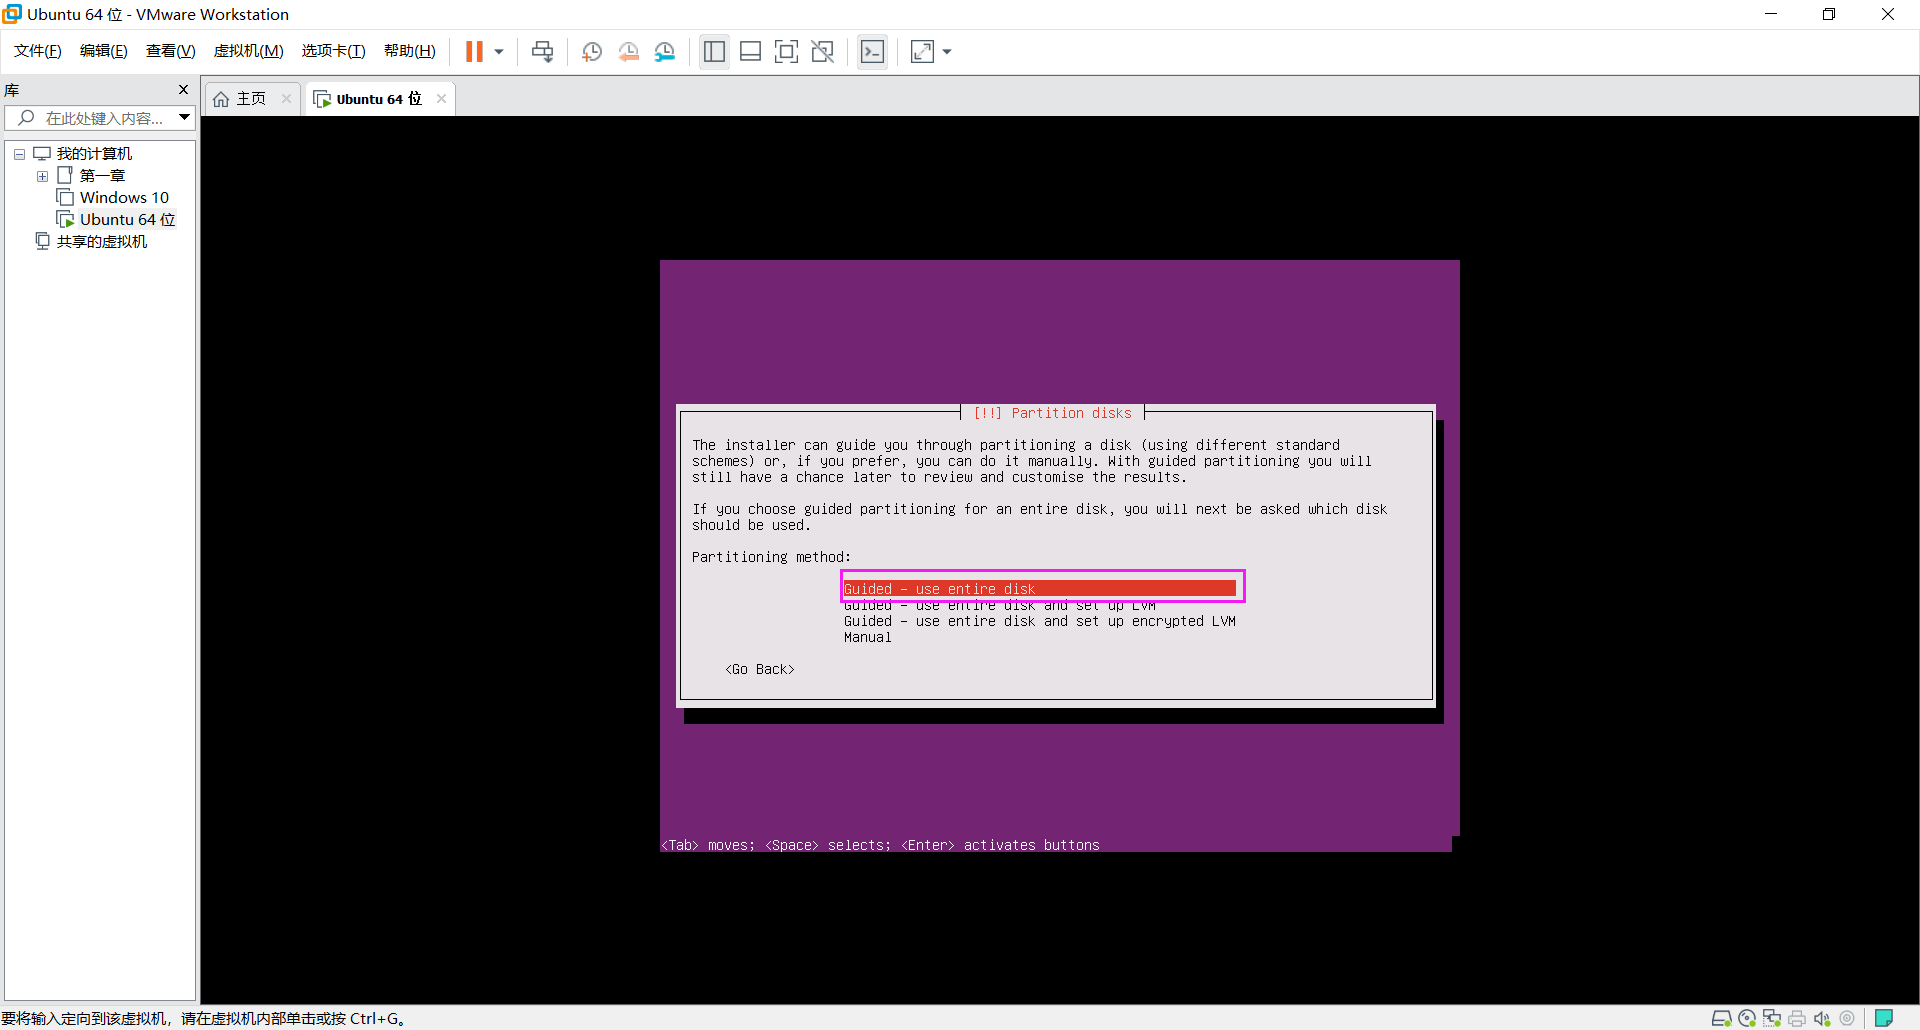This screenshot has height=1030, width=1920.
Task: Choose Guided entire disk and set up LVM
Action: [1000, 605]
